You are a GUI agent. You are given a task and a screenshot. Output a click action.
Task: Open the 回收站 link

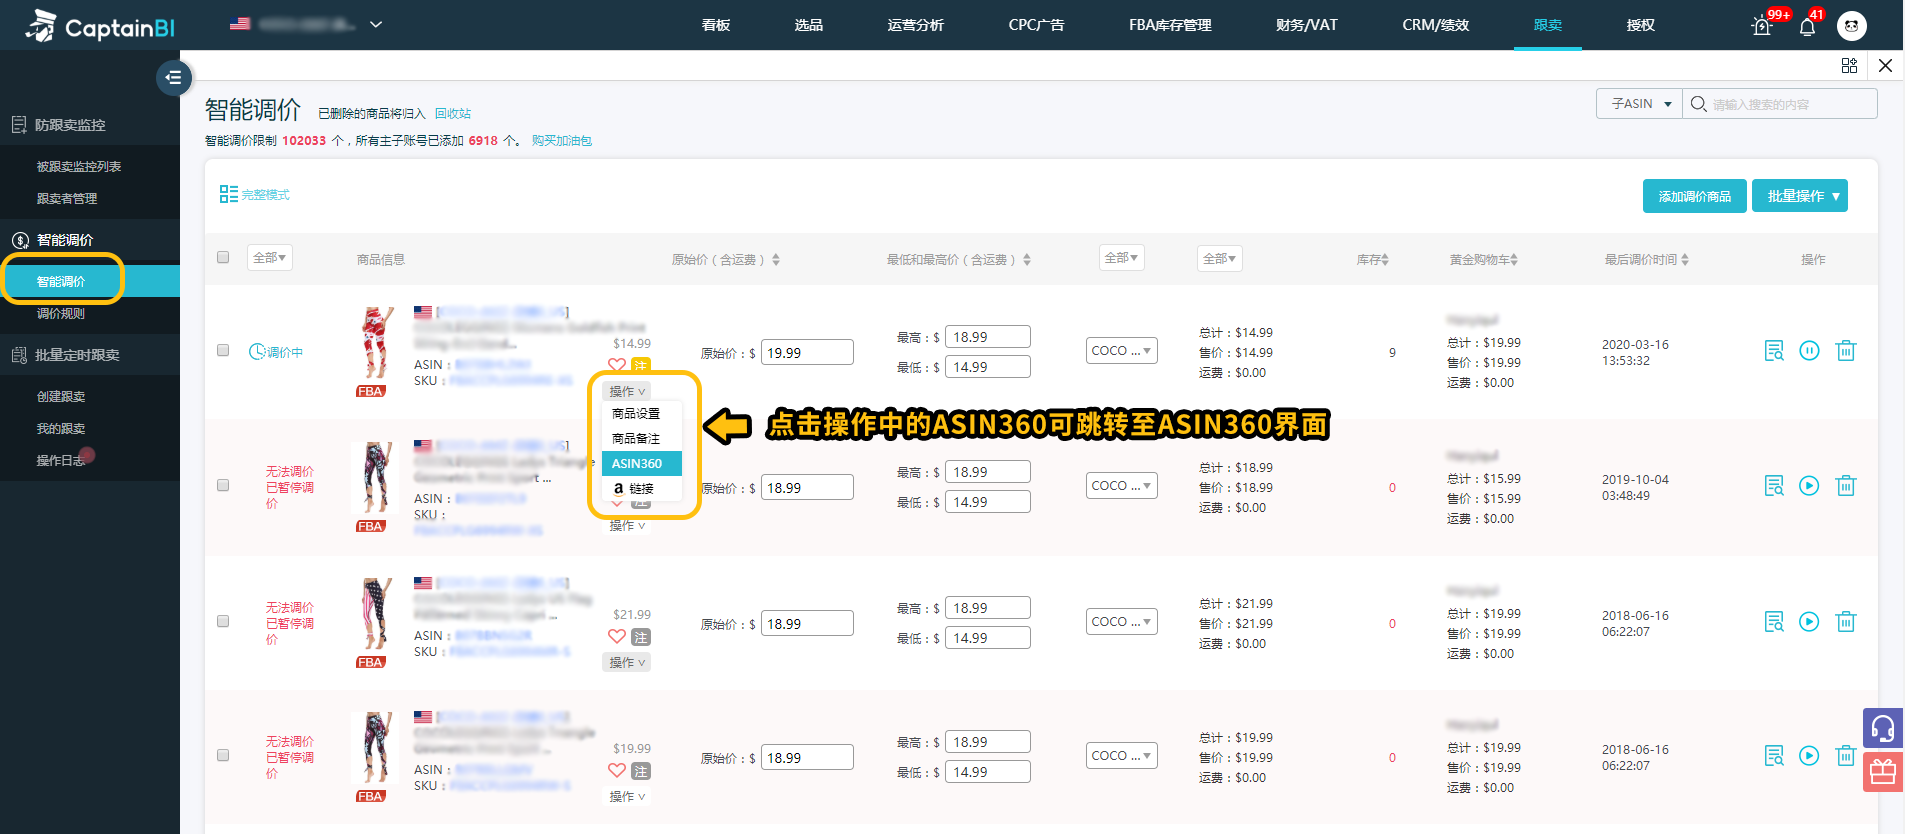click(453, 114)
